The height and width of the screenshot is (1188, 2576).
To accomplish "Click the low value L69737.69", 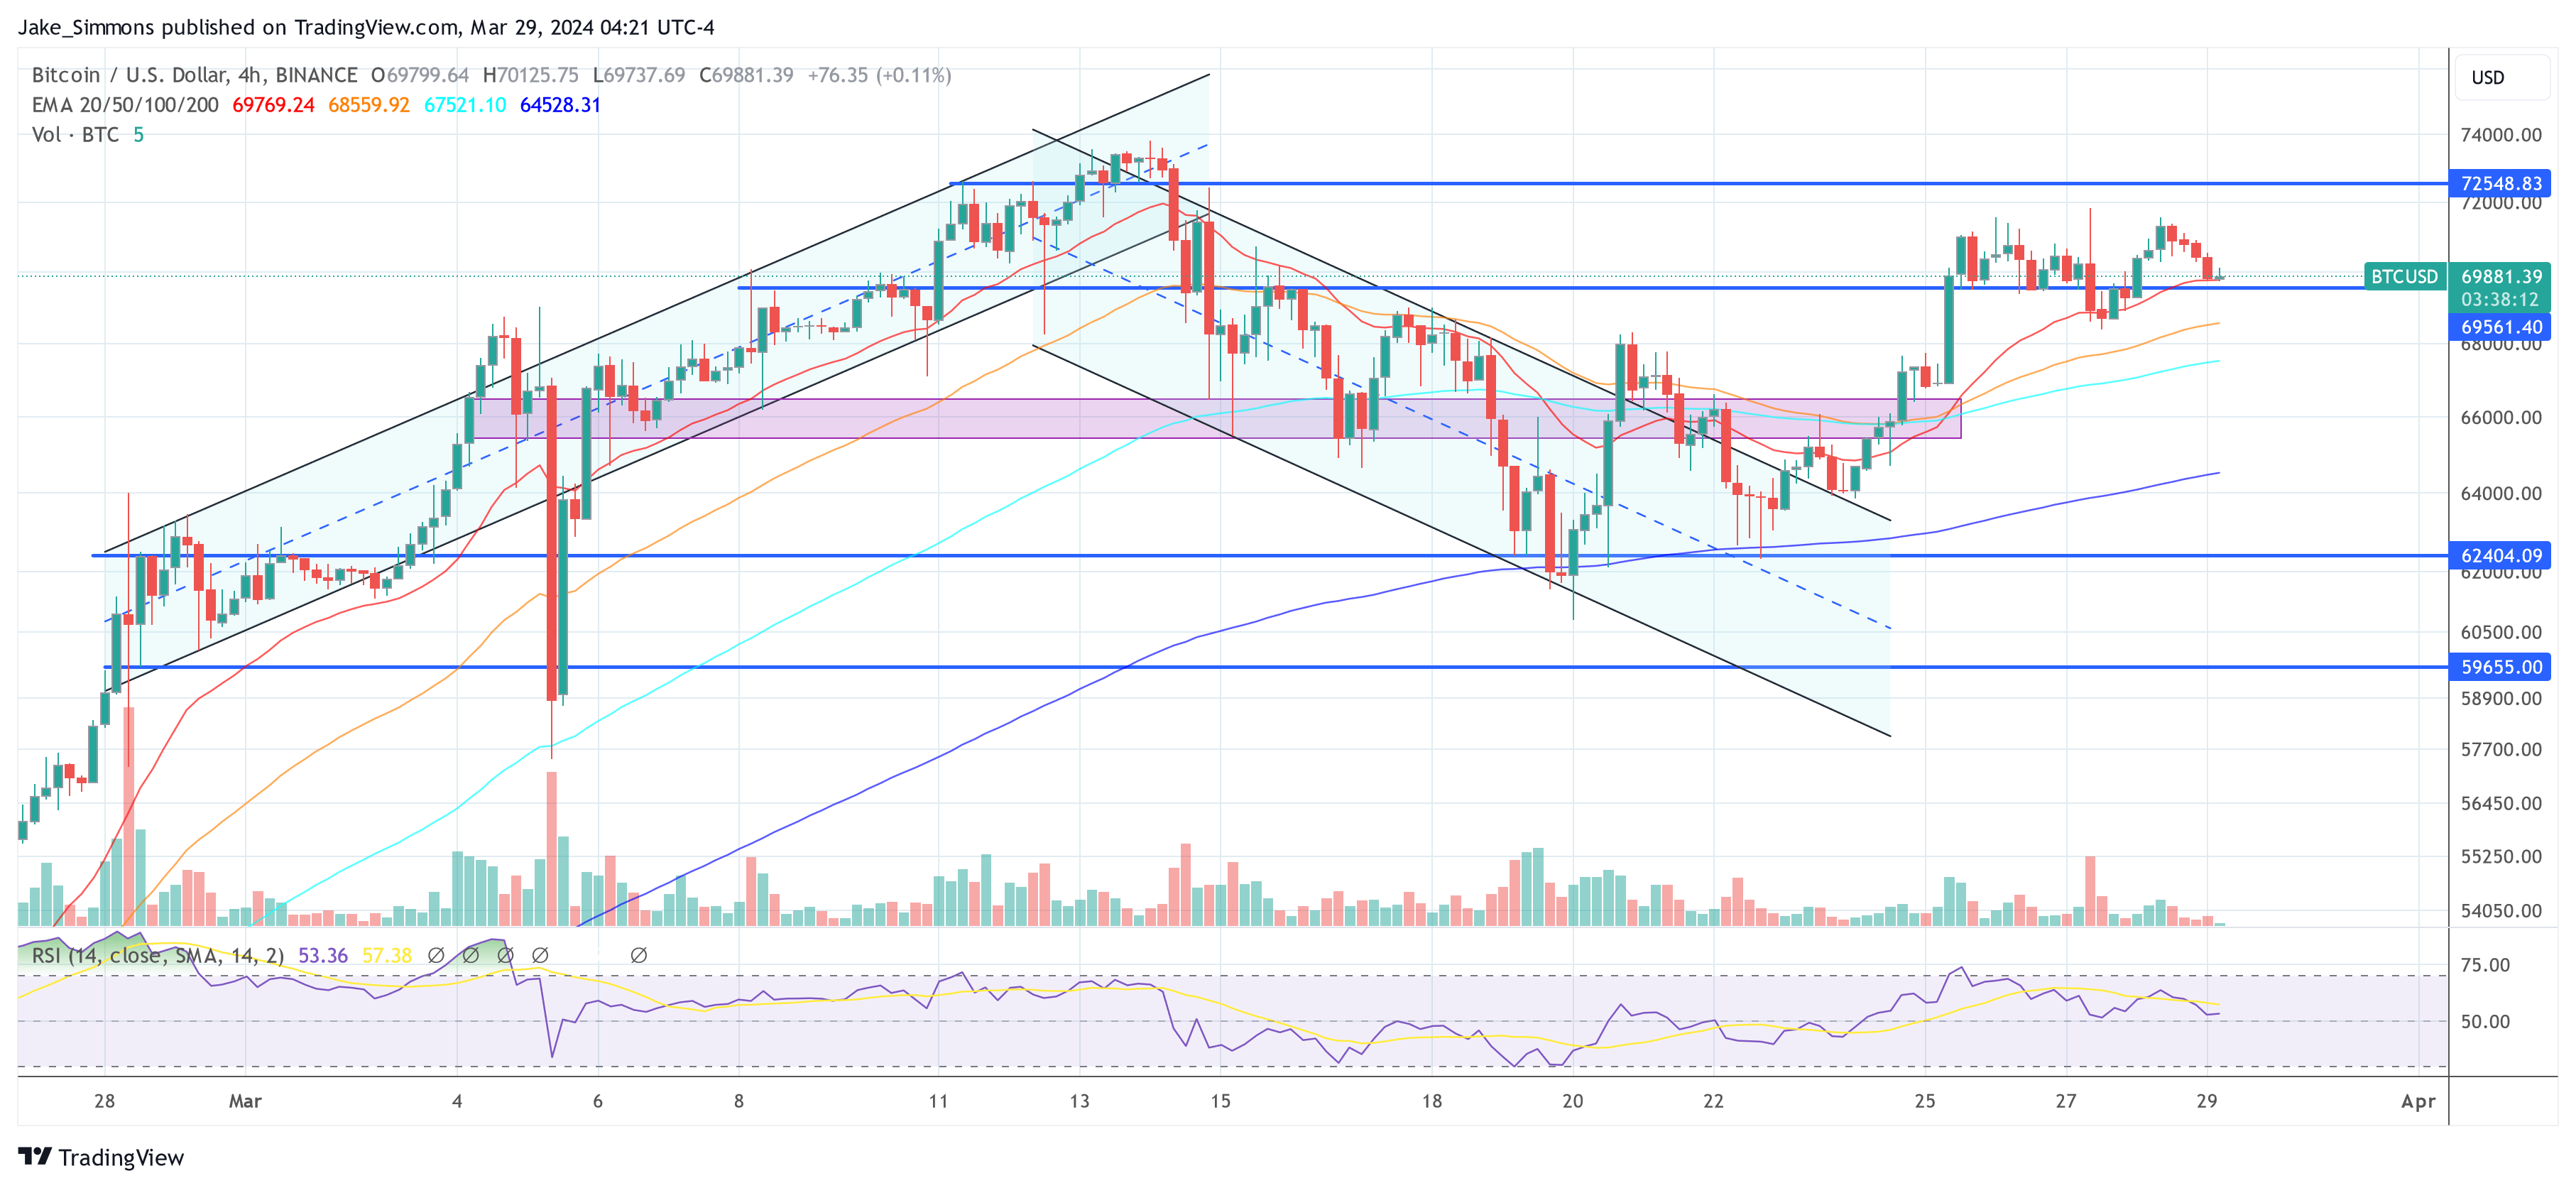I will click(639, 75).
